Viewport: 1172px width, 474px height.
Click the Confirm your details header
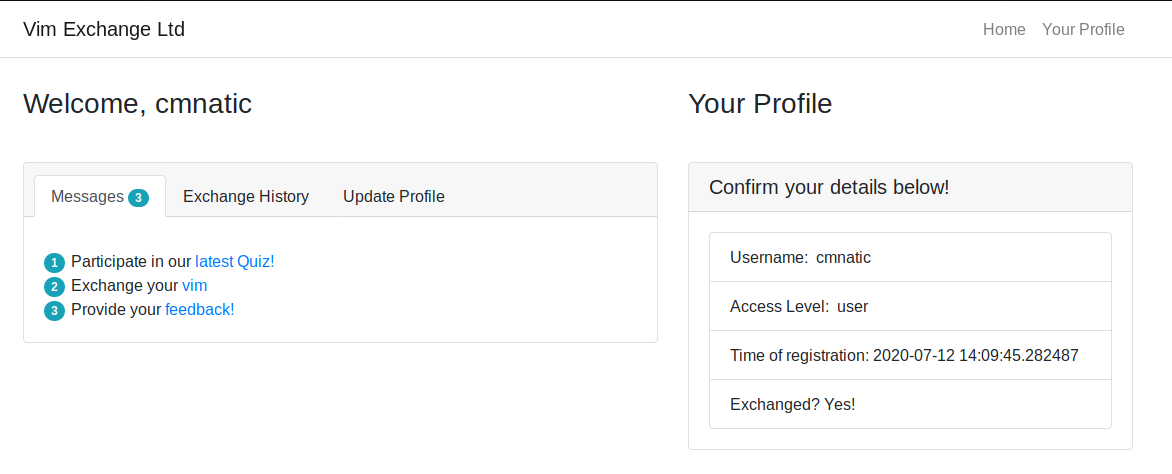(829, 187)
